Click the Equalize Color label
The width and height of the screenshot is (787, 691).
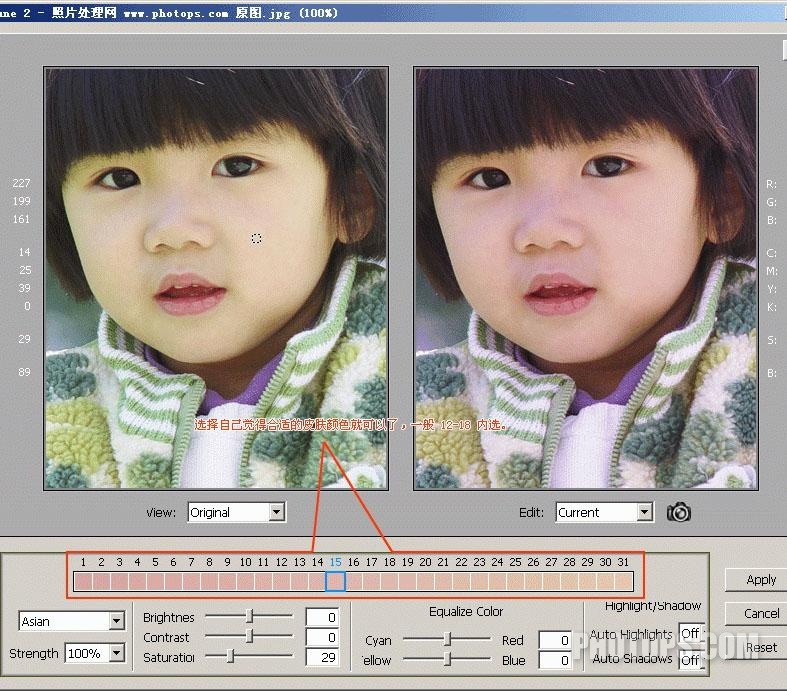tap(466, 611)
